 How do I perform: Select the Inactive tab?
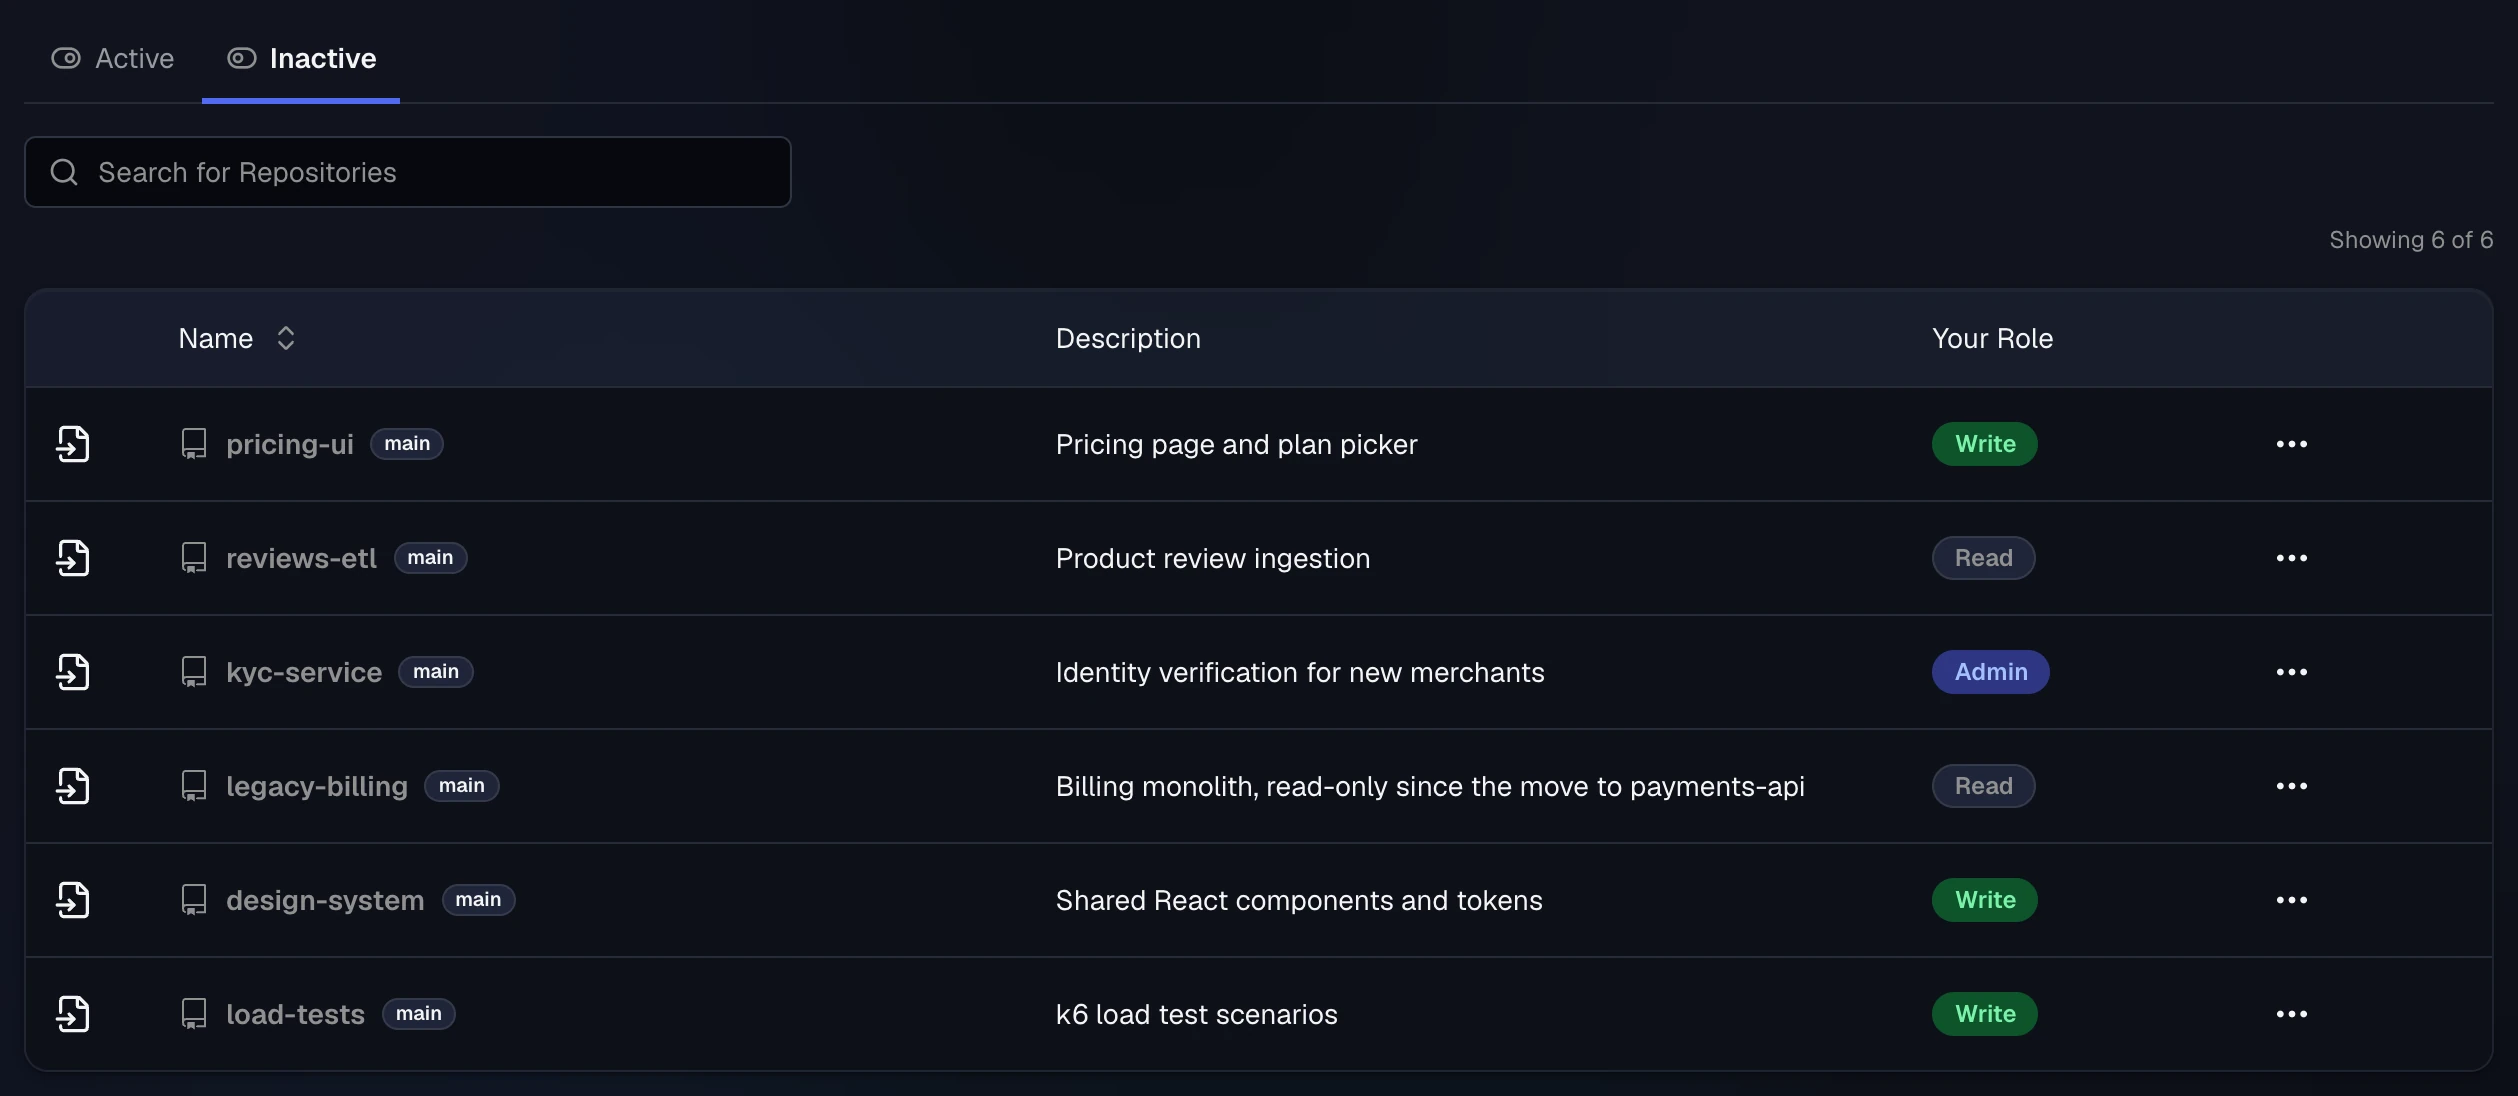click(x=301, y=58)
